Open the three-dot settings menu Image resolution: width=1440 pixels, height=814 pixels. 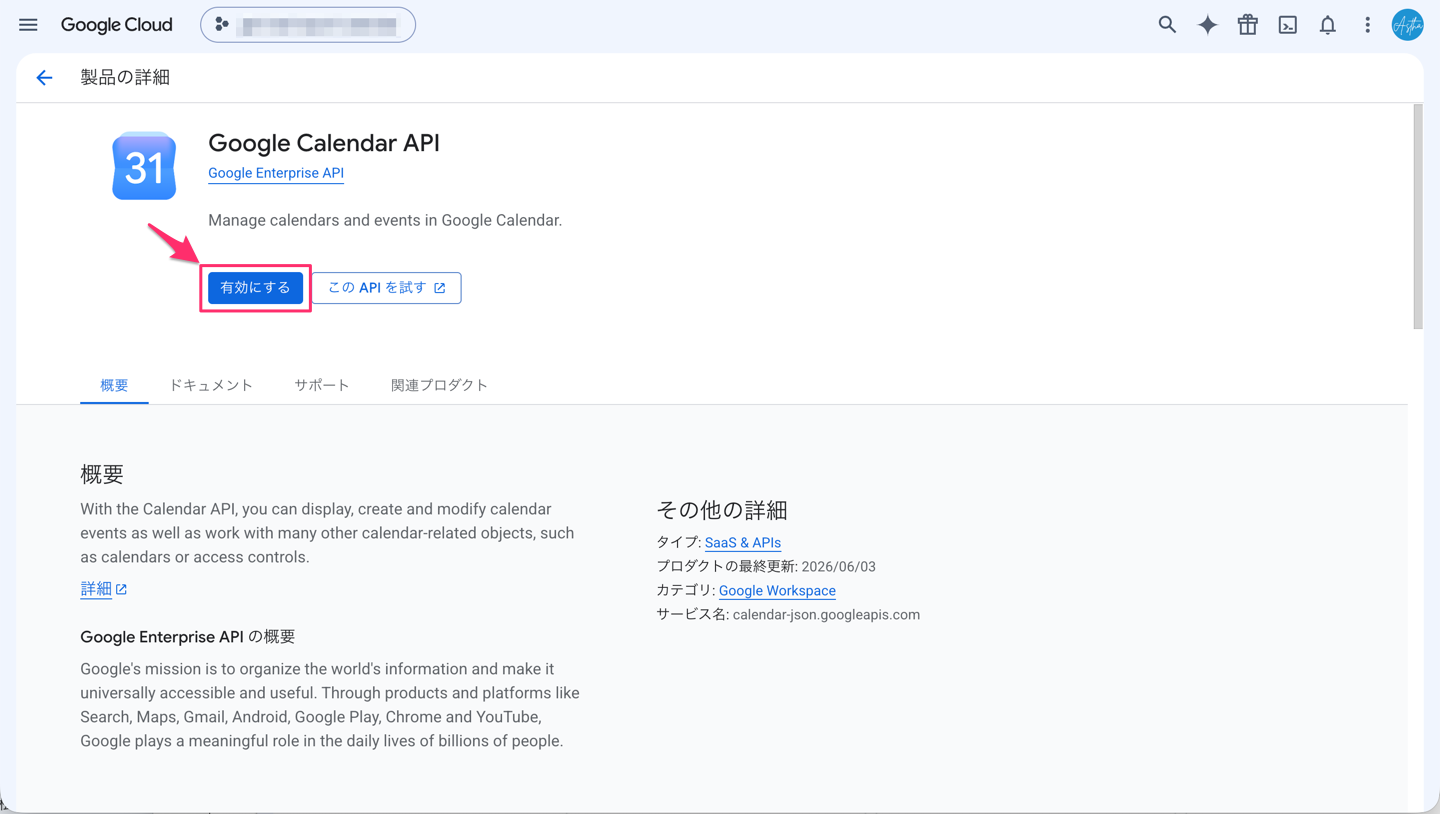(x=1368, y=25)
